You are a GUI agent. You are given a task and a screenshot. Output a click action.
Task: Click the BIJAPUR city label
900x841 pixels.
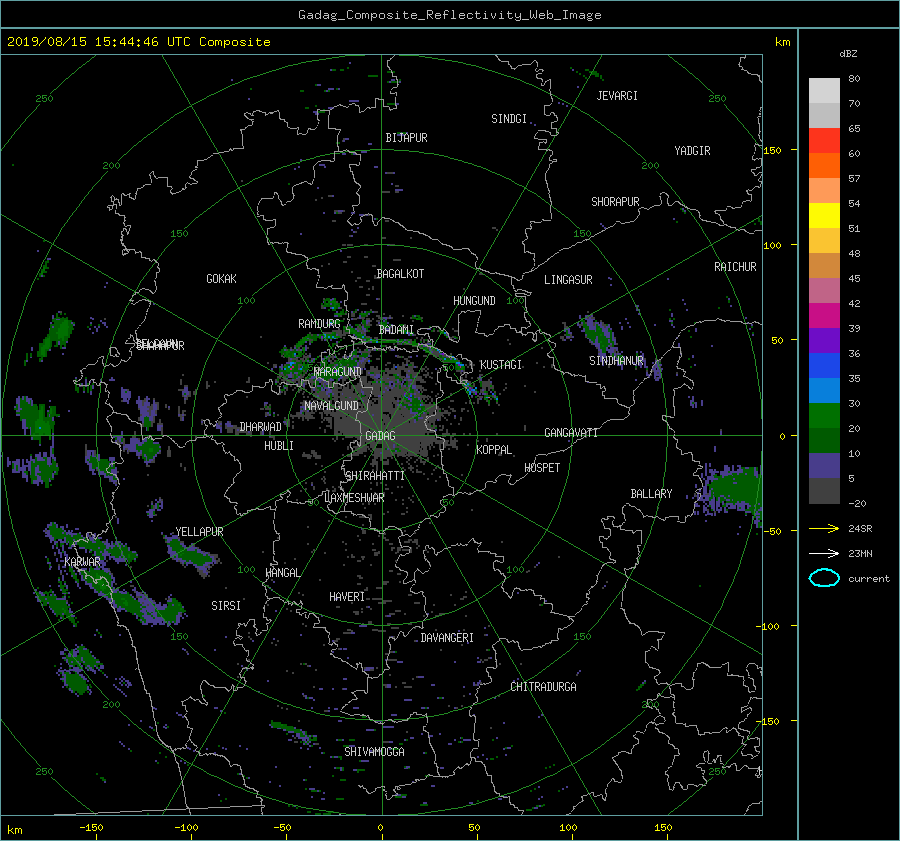pyautogui.click(x=406, y=138)
